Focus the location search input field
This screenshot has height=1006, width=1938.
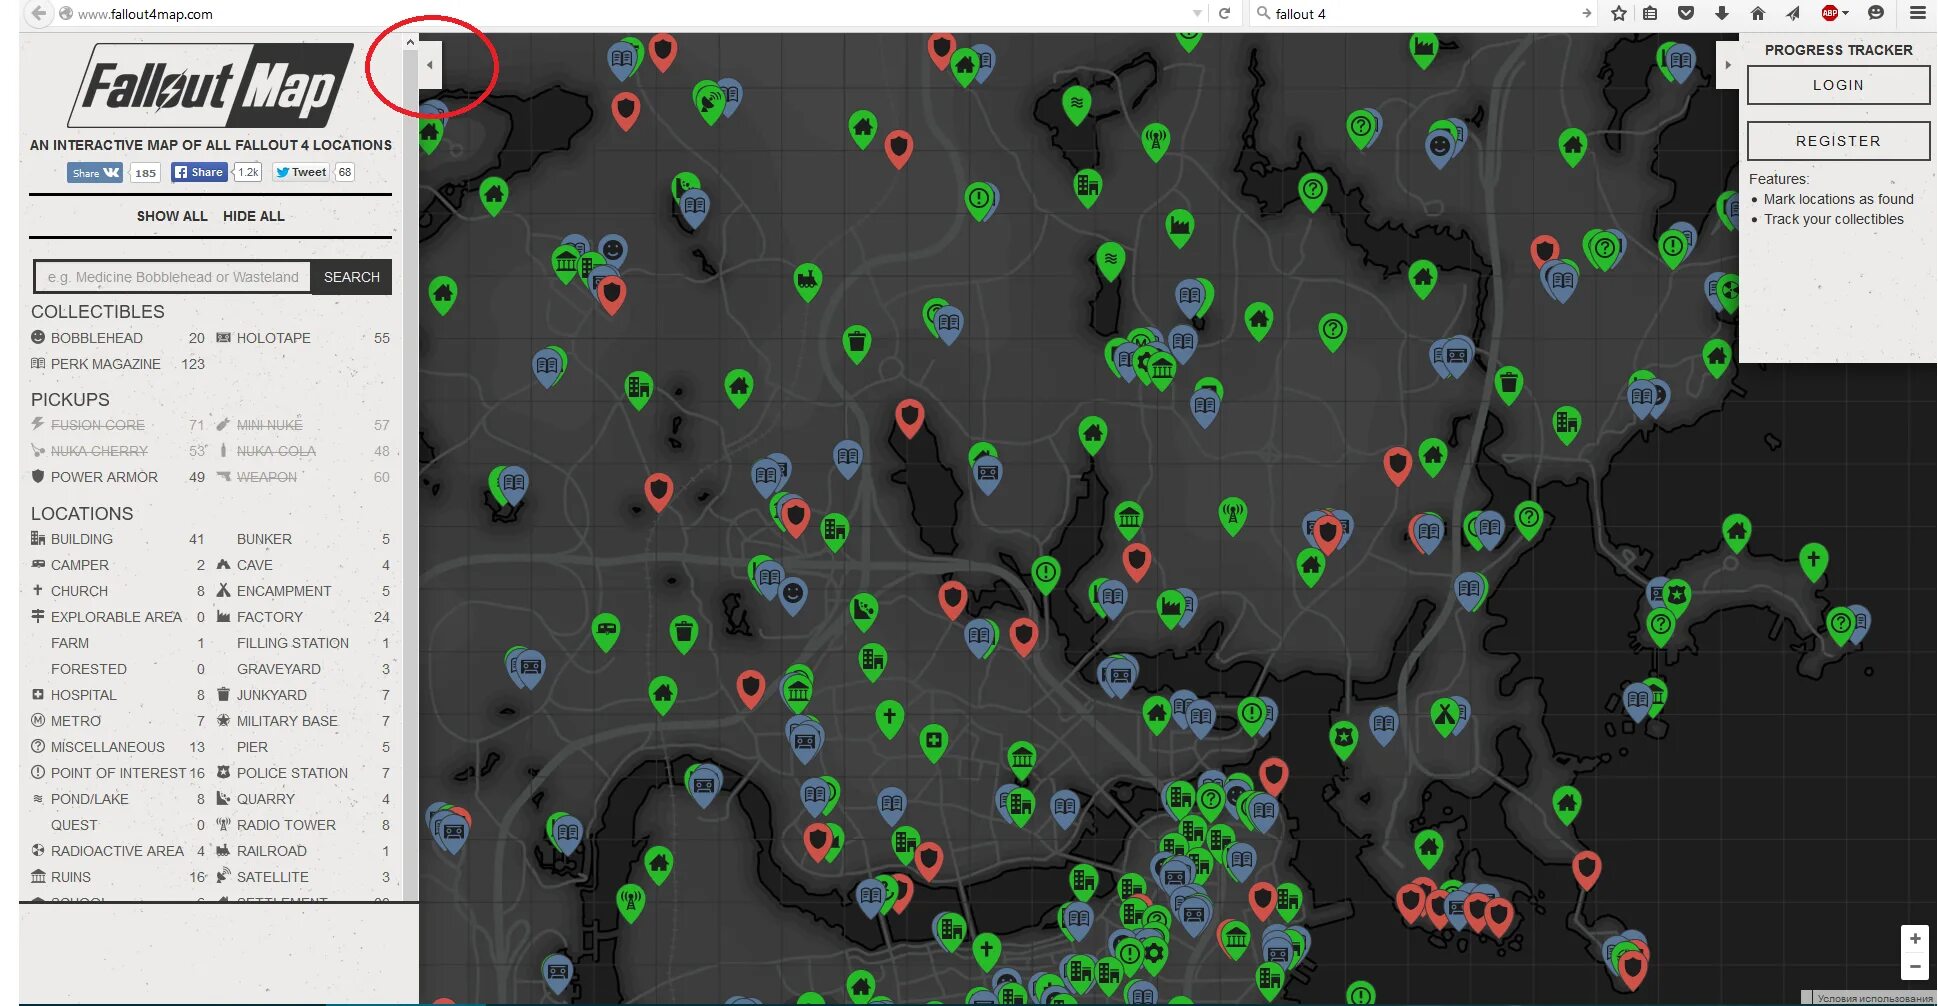(x=173, y=277)
